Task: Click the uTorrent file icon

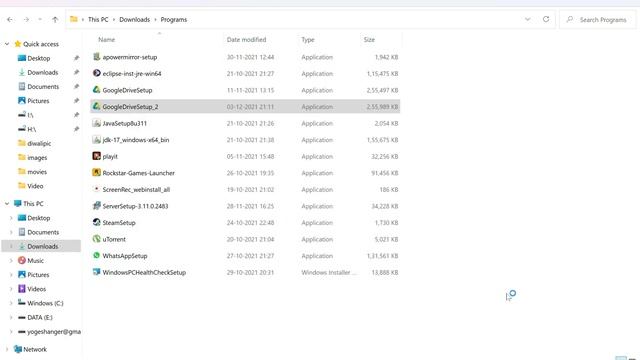Action: tap(96, 239)
